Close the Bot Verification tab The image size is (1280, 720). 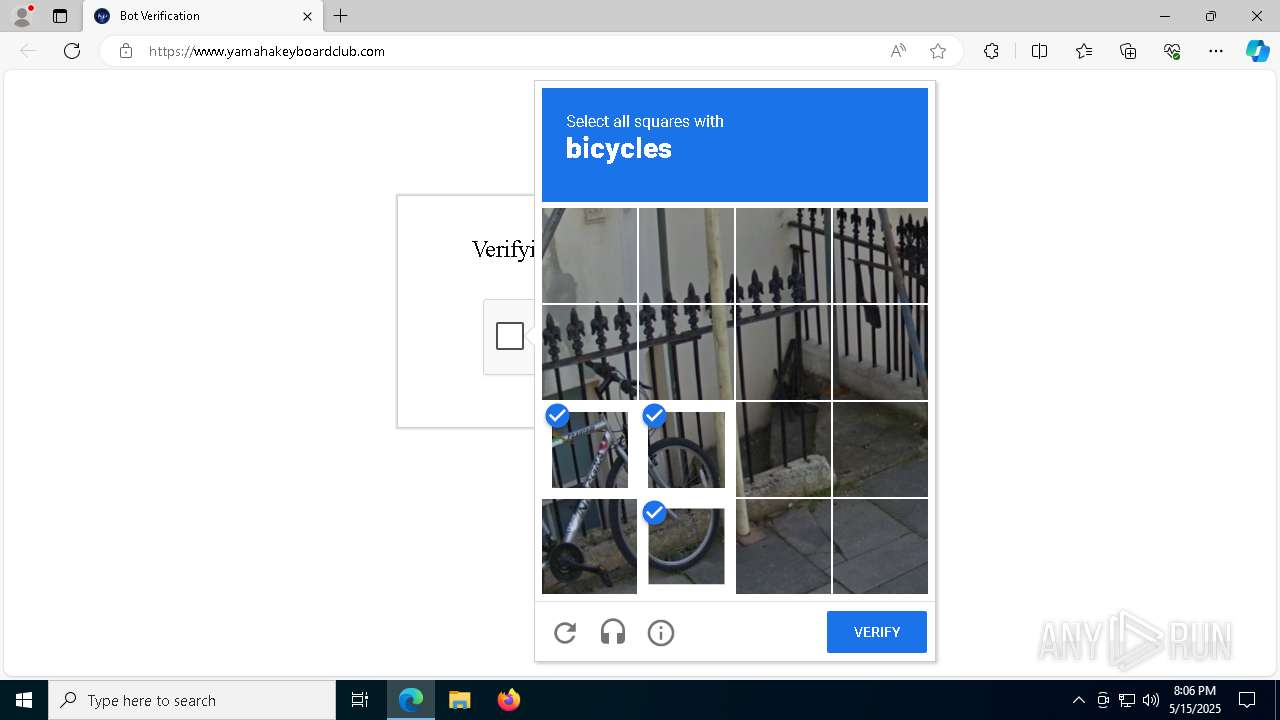coord(307,16)
